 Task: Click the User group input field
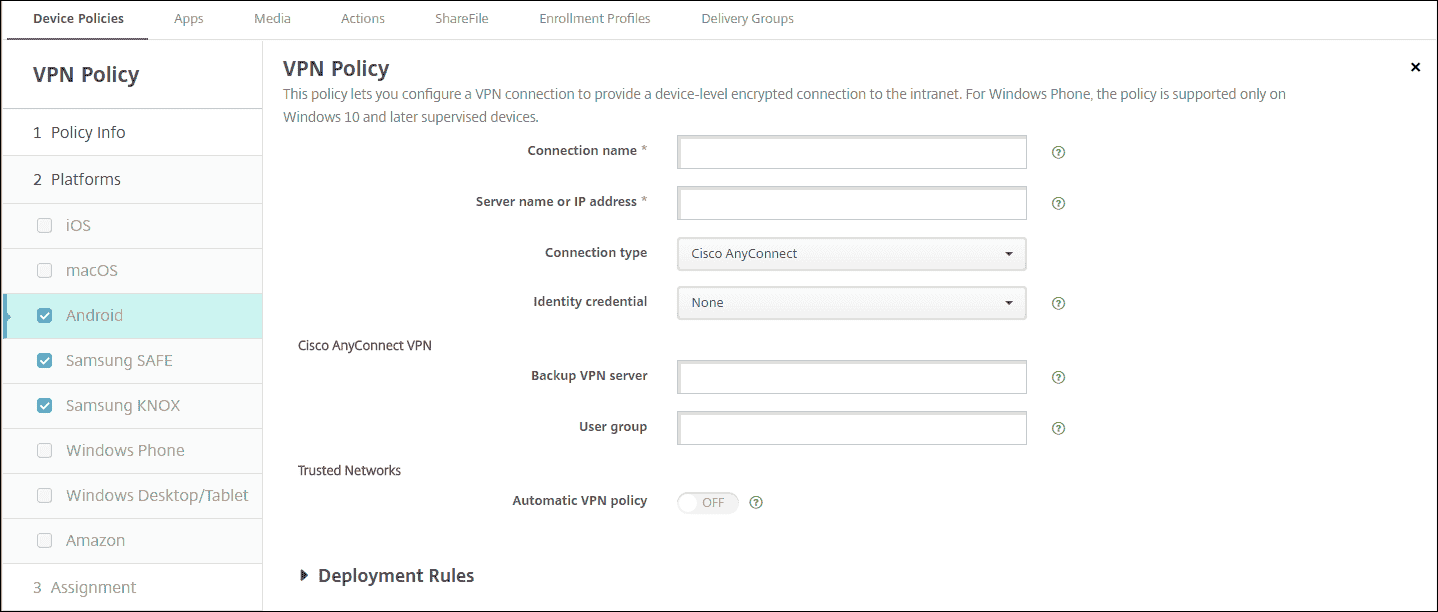852,428
